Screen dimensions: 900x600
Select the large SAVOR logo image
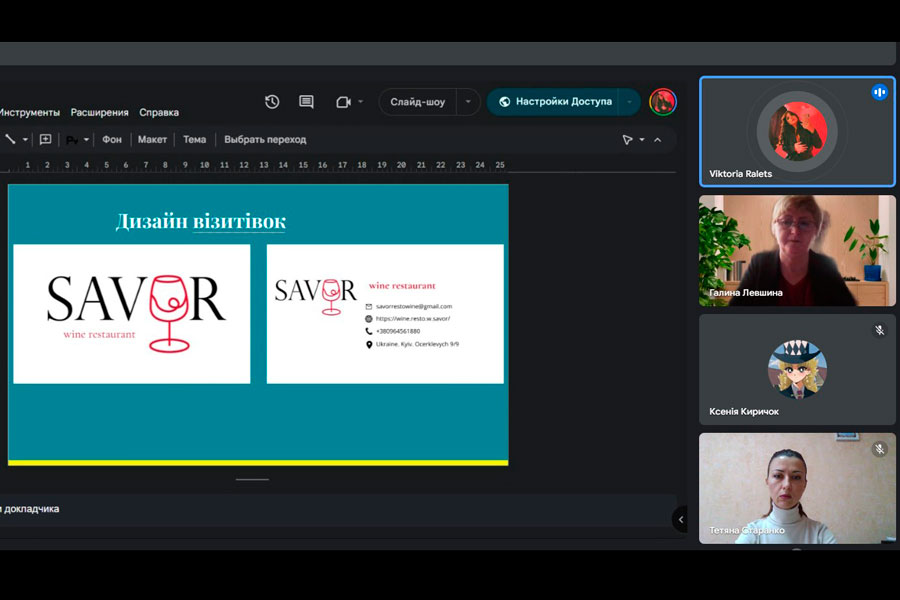[x=132, y=313]
